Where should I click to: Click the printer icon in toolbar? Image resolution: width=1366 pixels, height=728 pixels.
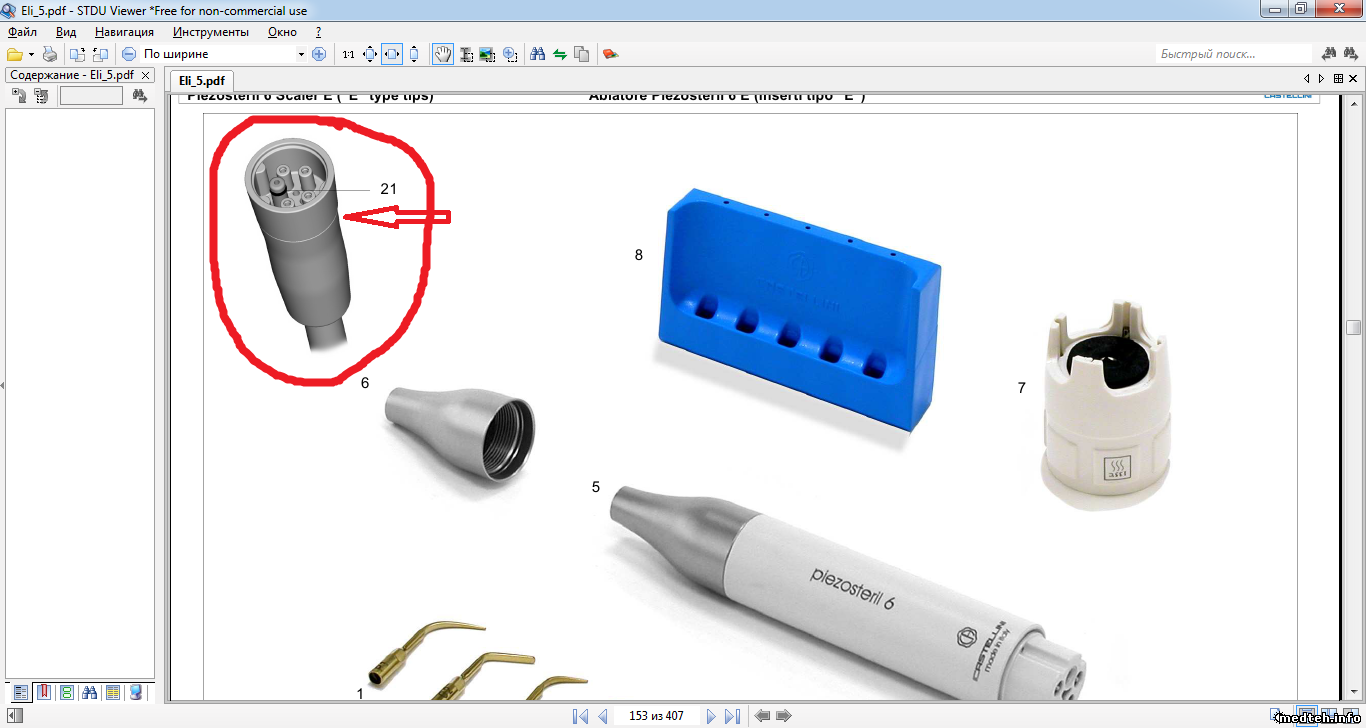[50, 54]
